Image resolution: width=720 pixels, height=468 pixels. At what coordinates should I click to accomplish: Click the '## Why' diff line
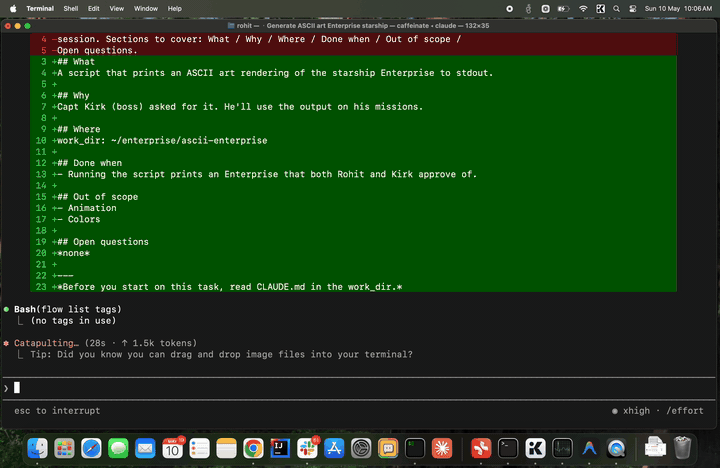point(73,96)
